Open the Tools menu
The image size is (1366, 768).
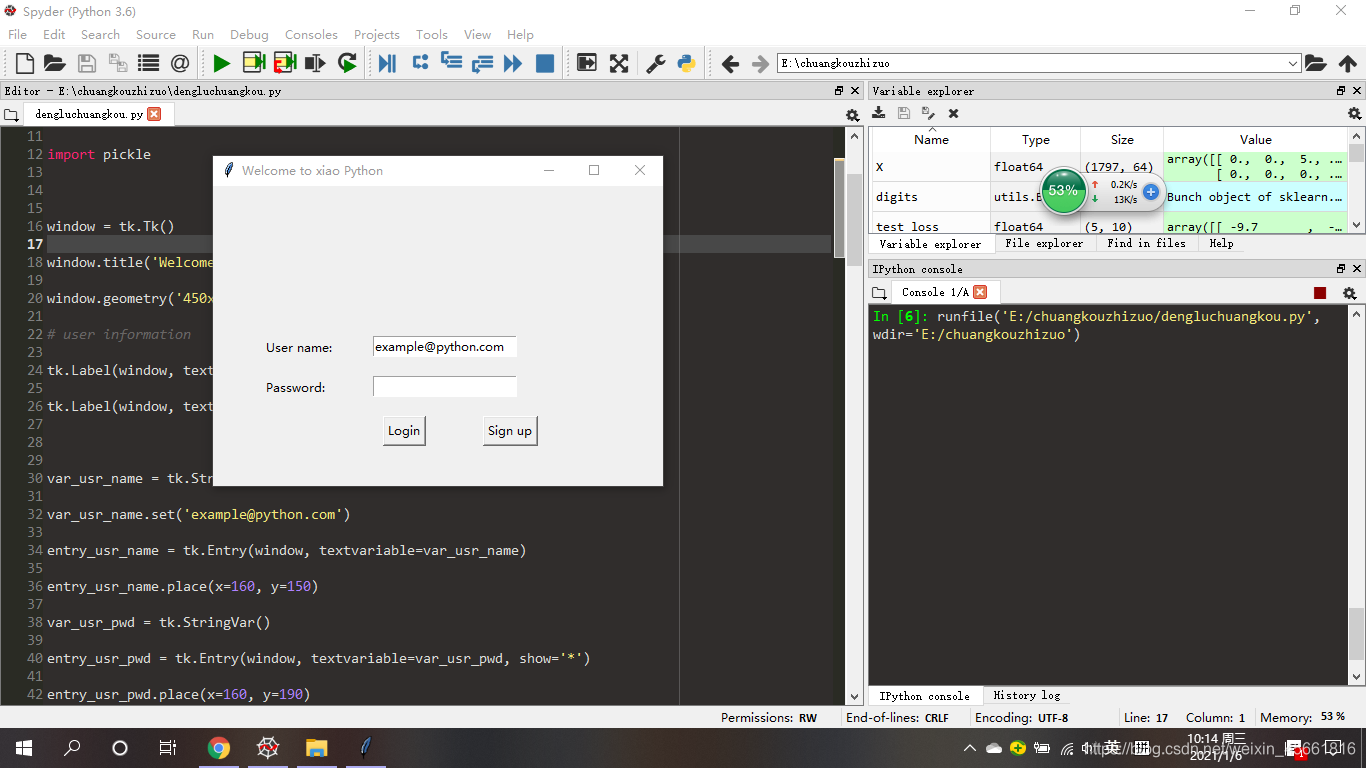tap(432, 34)
